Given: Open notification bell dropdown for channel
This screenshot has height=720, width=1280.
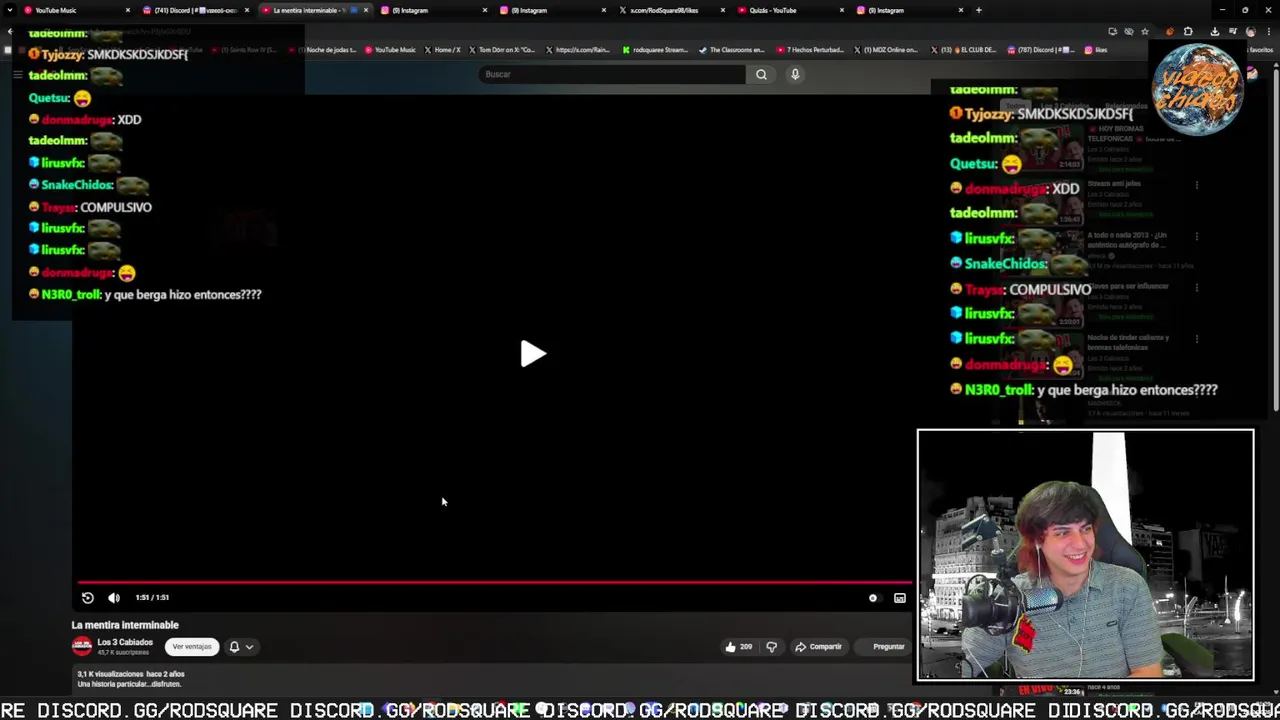Looking at the screenshot, I should tap(240, 647).
